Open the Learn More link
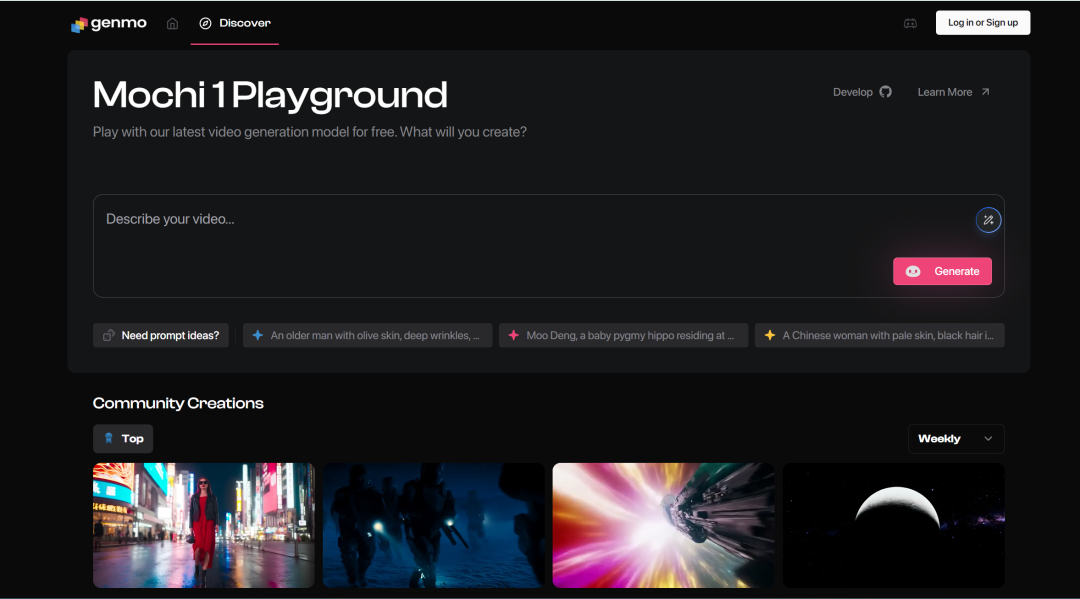1080x599 pixels. click(953, 92)
